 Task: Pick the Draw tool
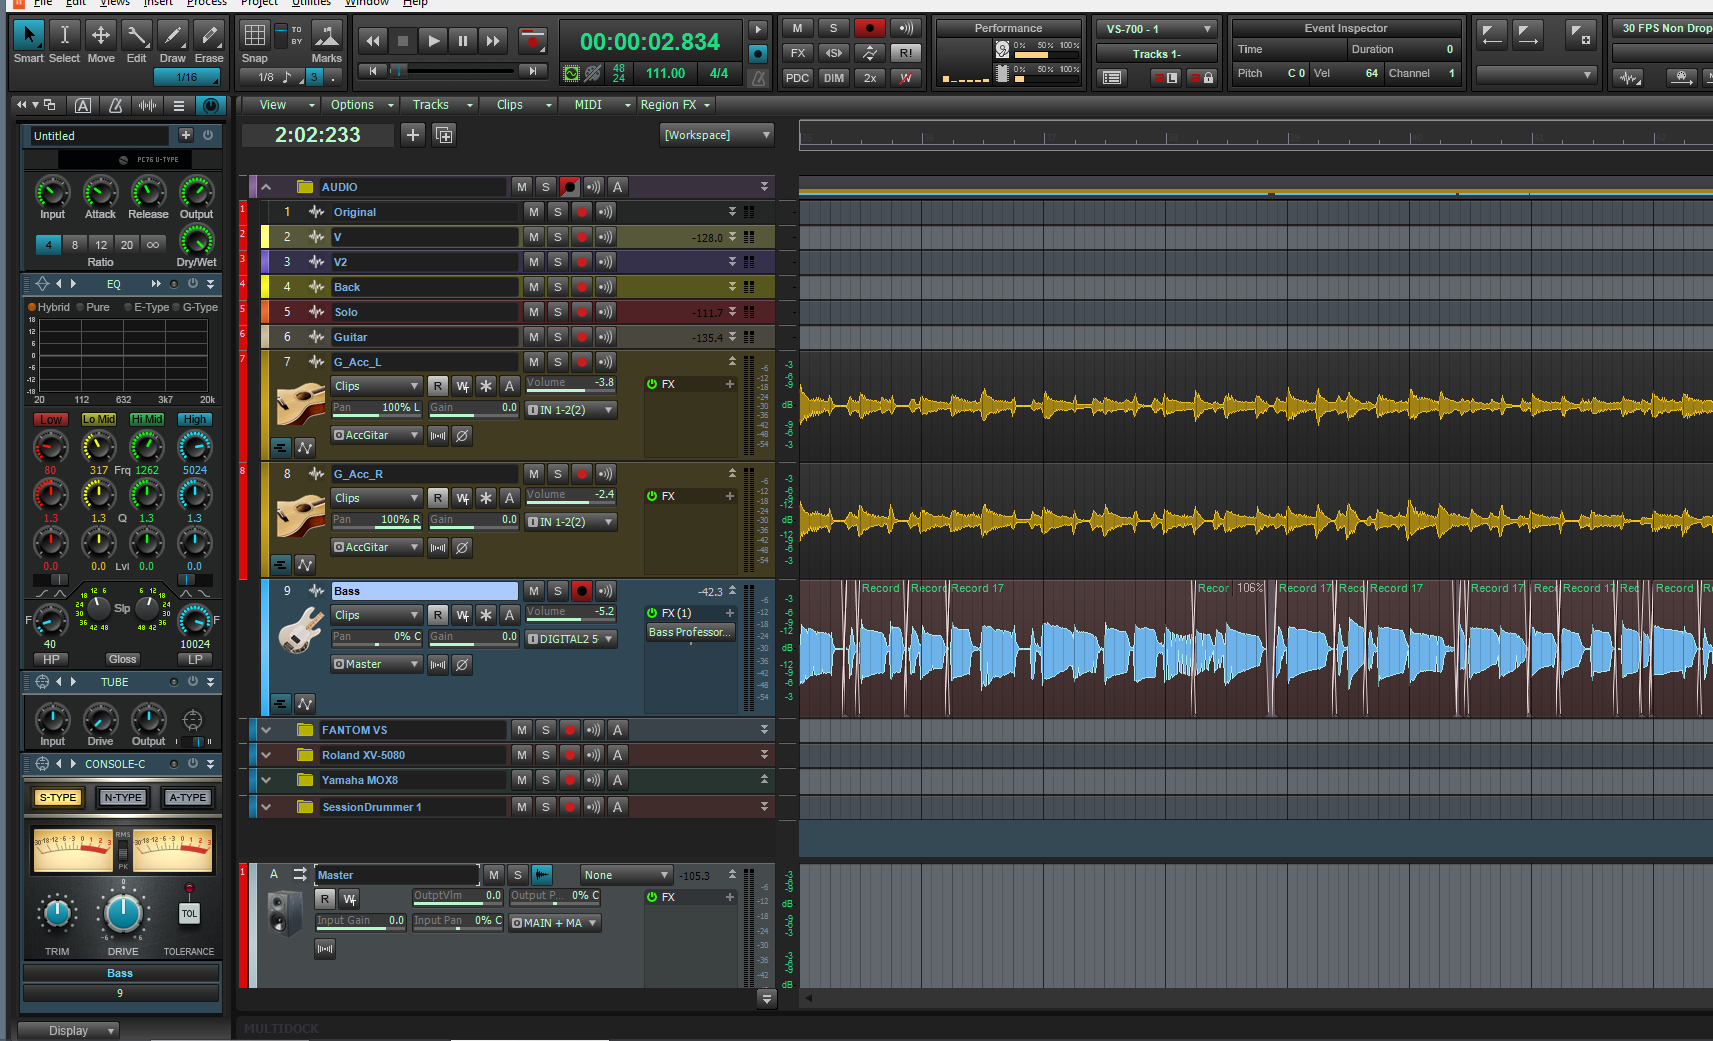pos(172,37)
